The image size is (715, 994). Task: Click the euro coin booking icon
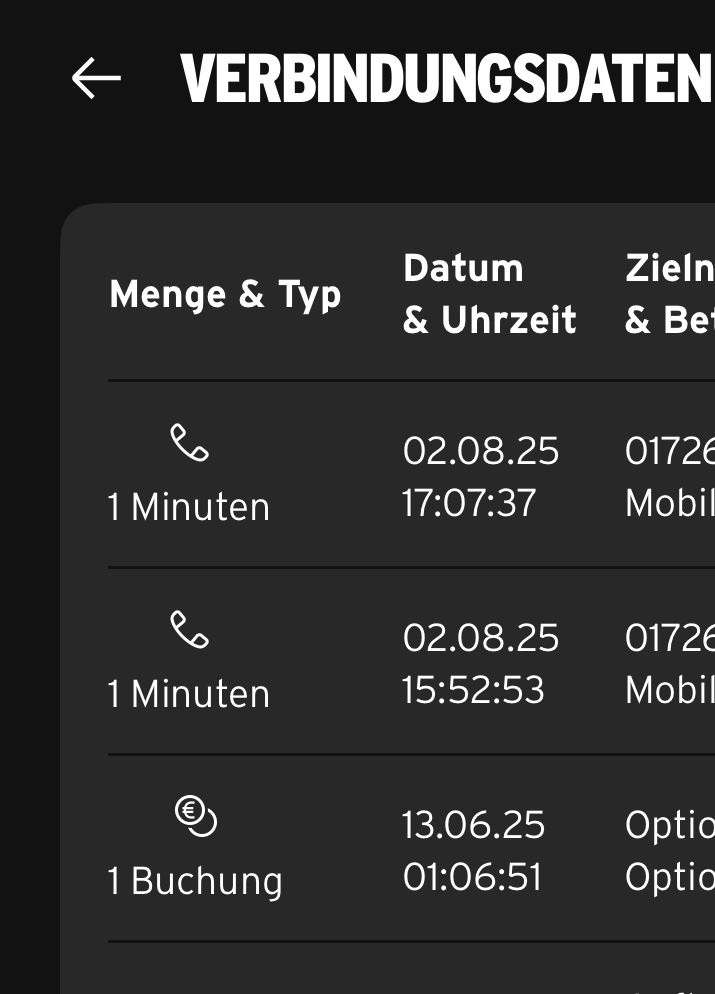196,816
